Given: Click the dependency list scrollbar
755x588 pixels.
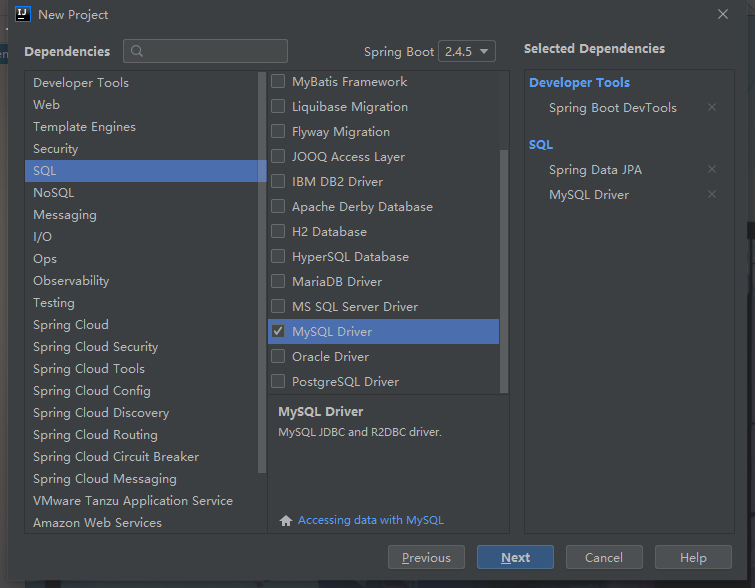Looking at the screenshot, I should click(x=504, y=271).
